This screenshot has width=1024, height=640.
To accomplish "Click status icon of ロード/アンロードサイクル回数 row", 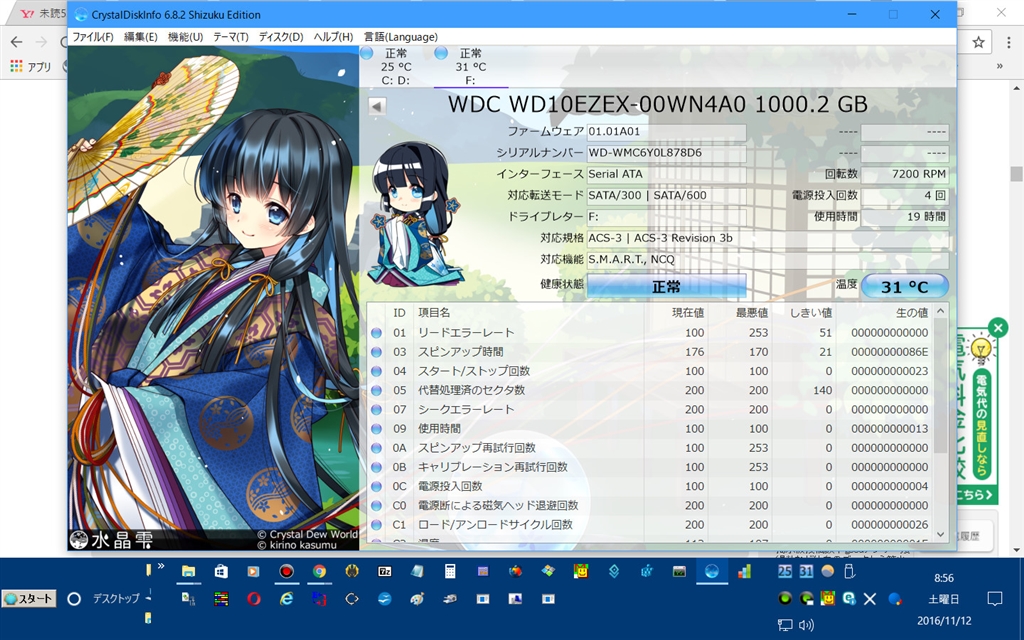I will [x=376, y=525].
